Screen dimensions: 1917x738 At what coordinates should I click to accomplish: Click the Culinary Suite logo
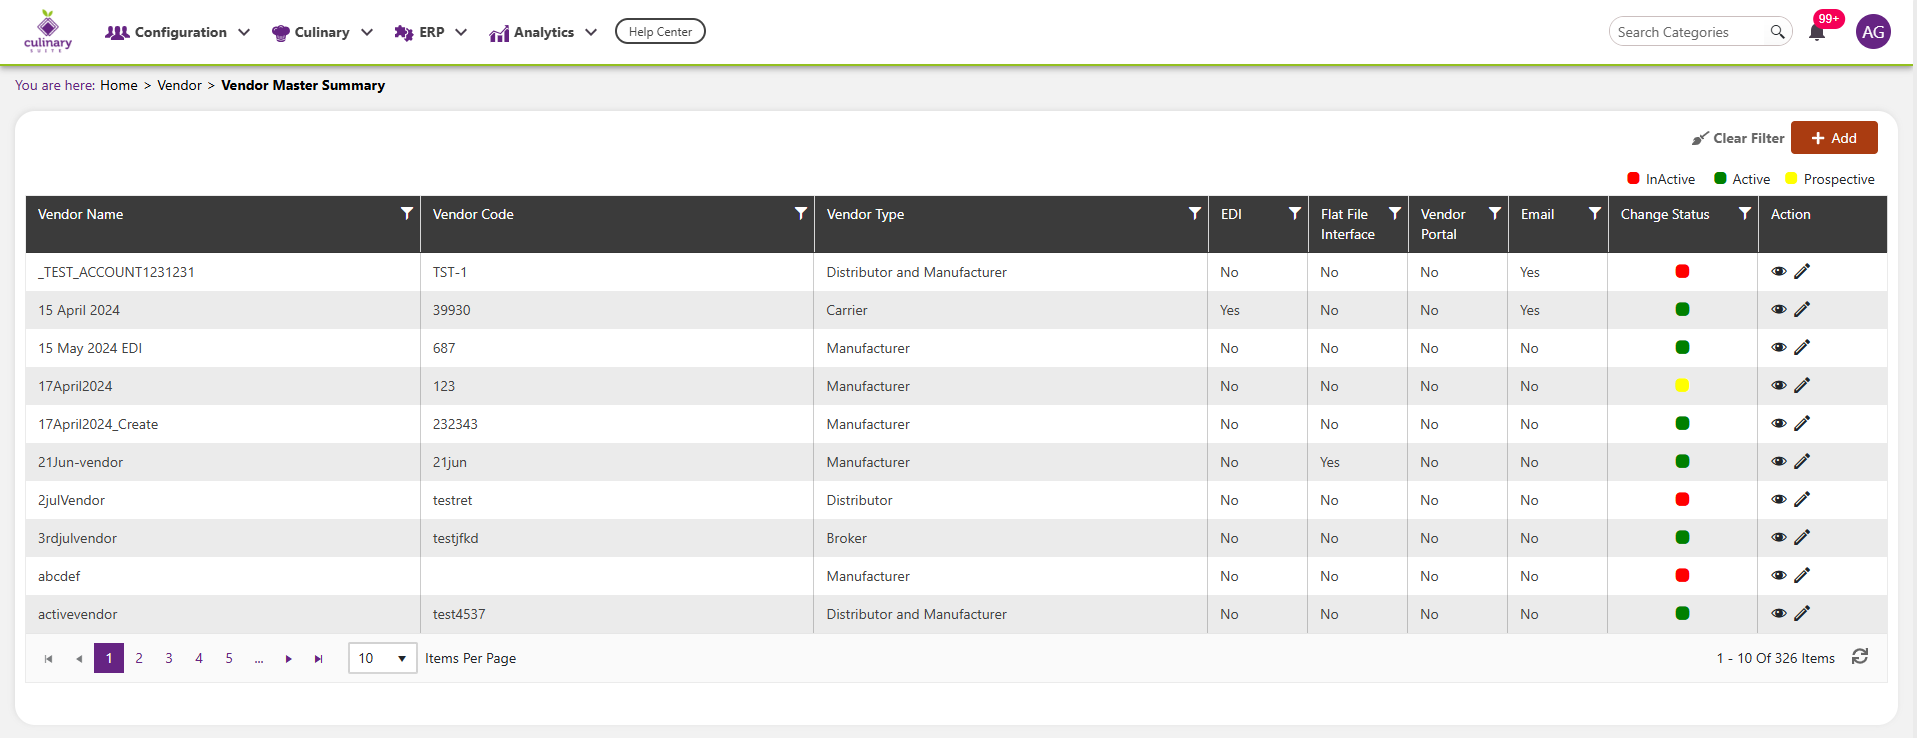pyautogui.click(x=48, y=31)
